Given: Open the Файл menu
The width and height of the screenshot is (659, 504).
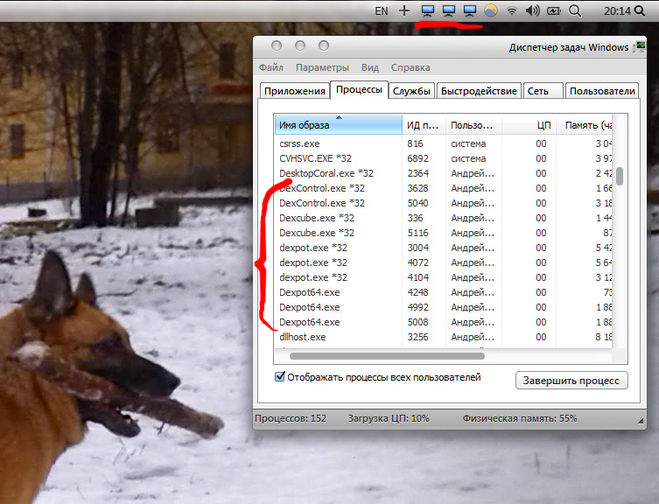Looking at the screenshot, I should click(x=271, y=68).
